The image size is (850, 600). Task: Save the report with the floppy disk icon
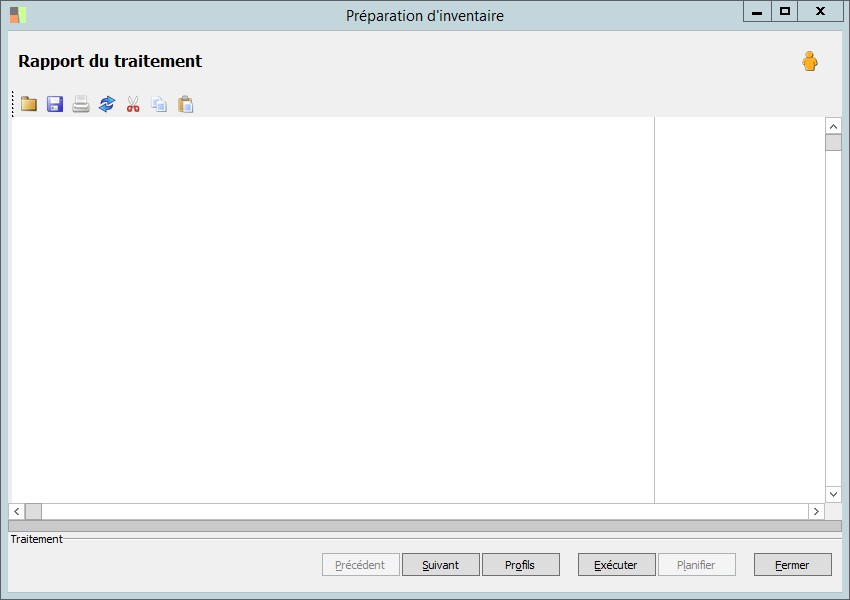click(55, 104)
